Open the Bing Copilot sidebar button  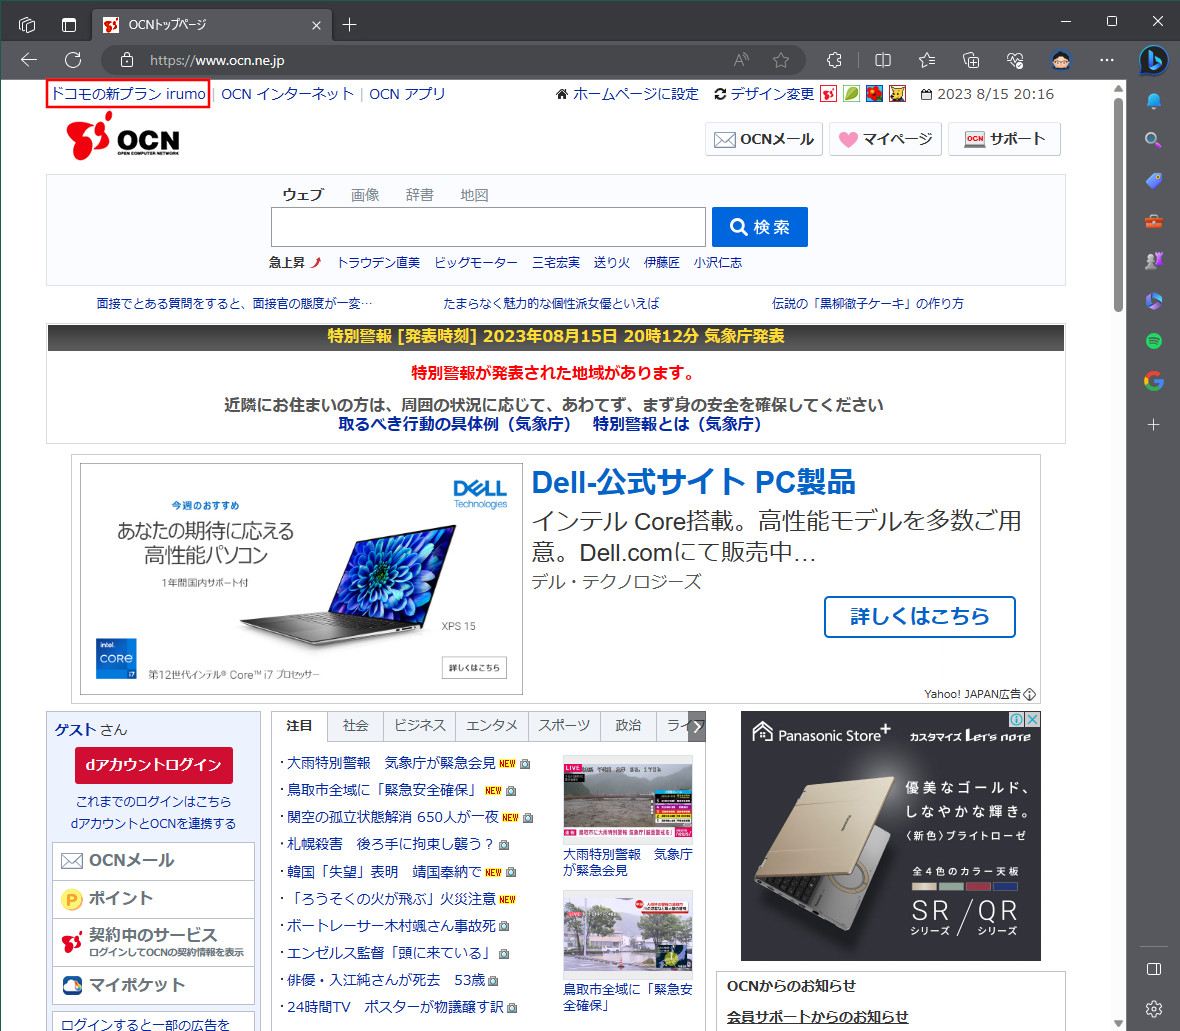(1153, 60)
